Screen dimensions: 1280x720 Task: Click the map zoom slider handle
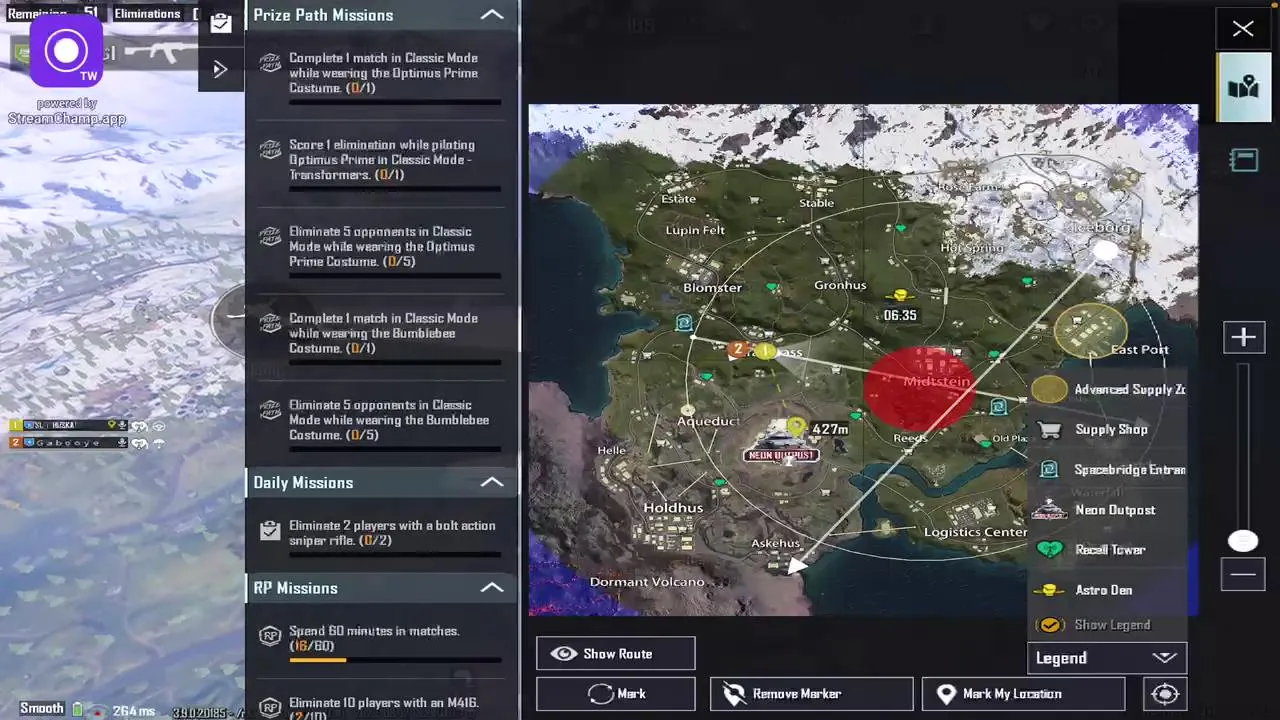(x=1243, y=541)
